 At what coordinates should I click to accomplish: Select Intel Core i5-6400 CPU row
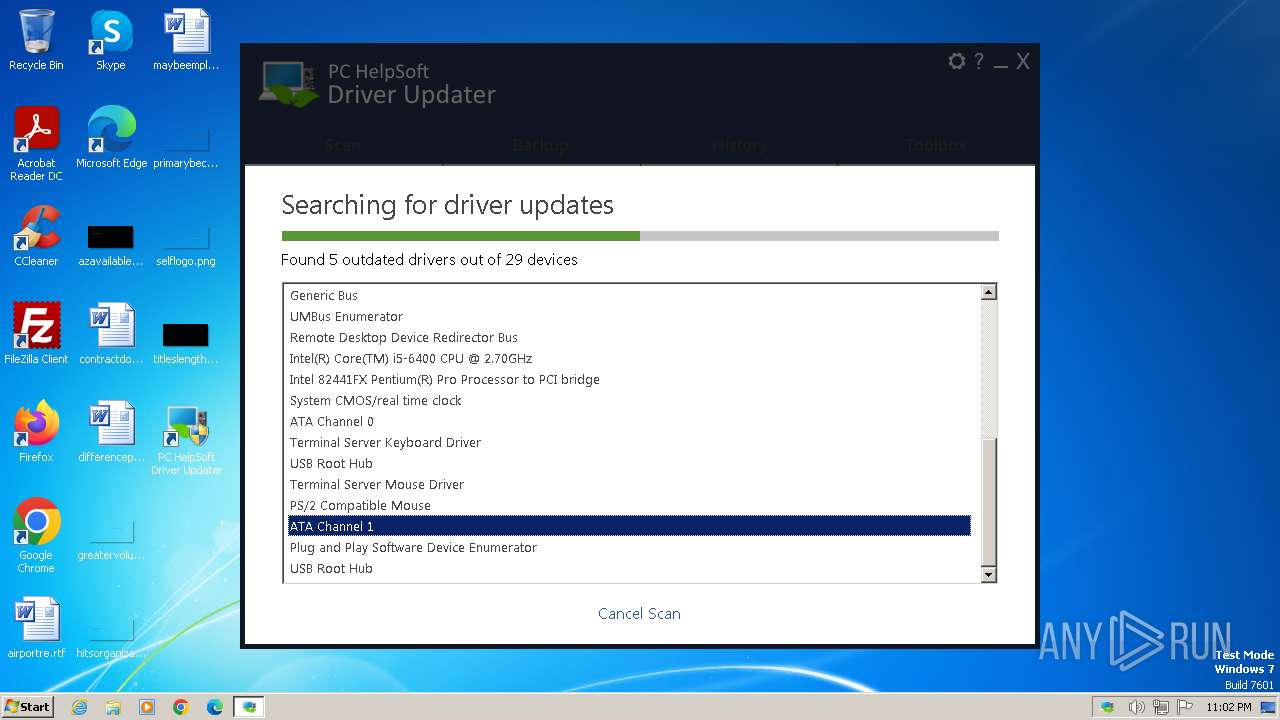[630, 359]
